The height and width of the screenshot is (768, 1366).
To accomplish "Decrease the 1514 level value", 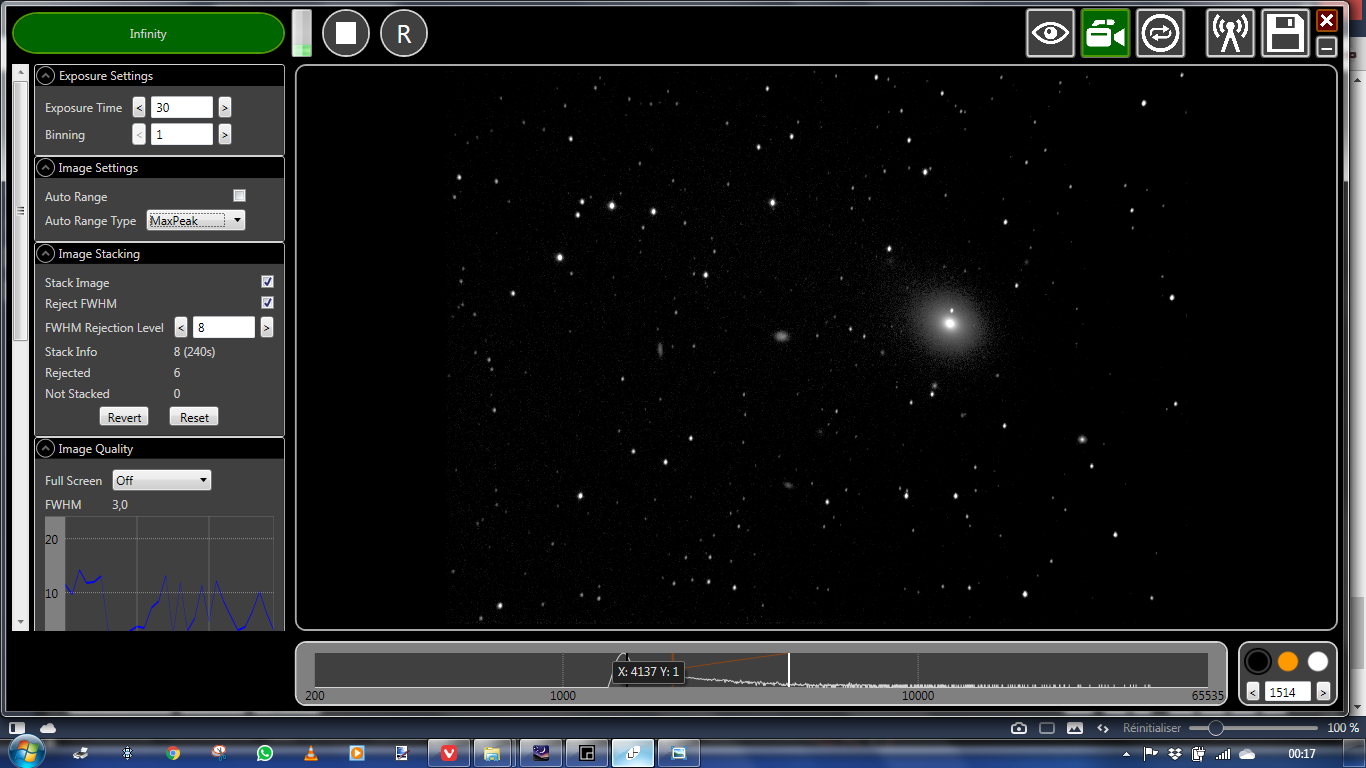I will 1253,691.
